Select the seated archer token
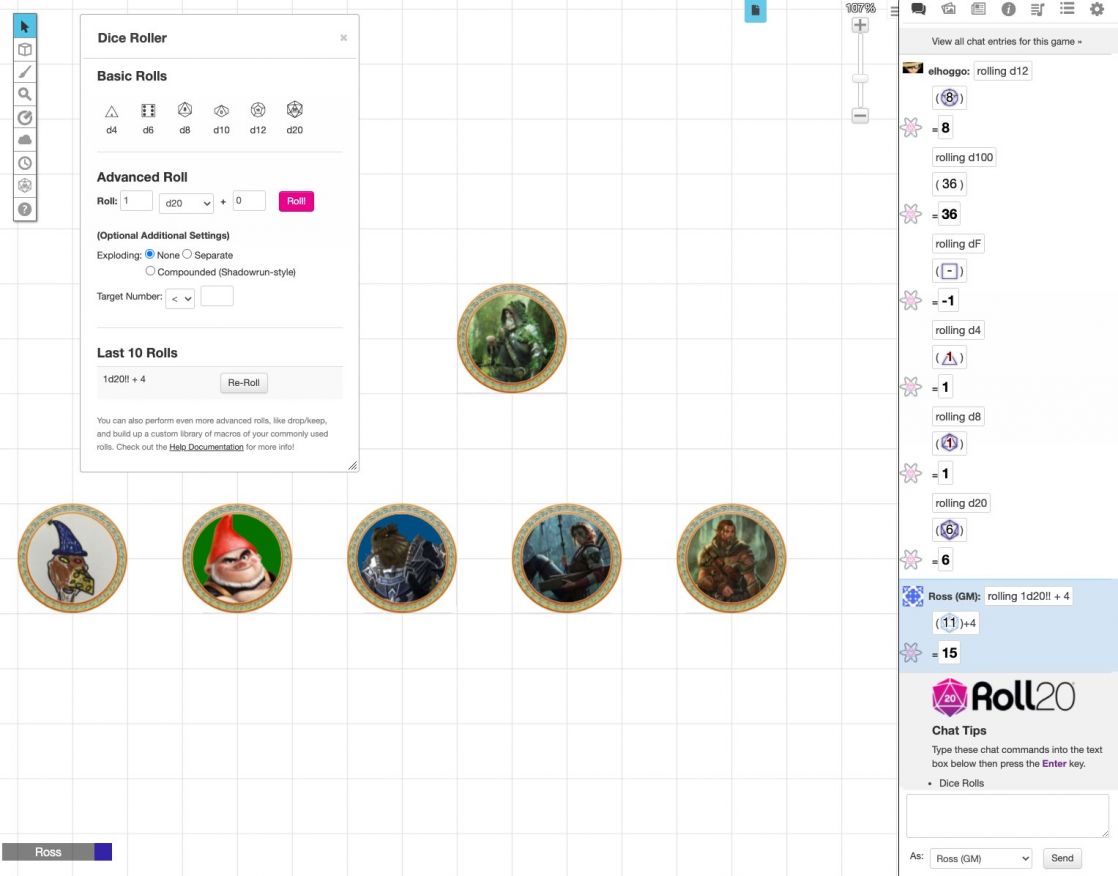 point(566,558)
